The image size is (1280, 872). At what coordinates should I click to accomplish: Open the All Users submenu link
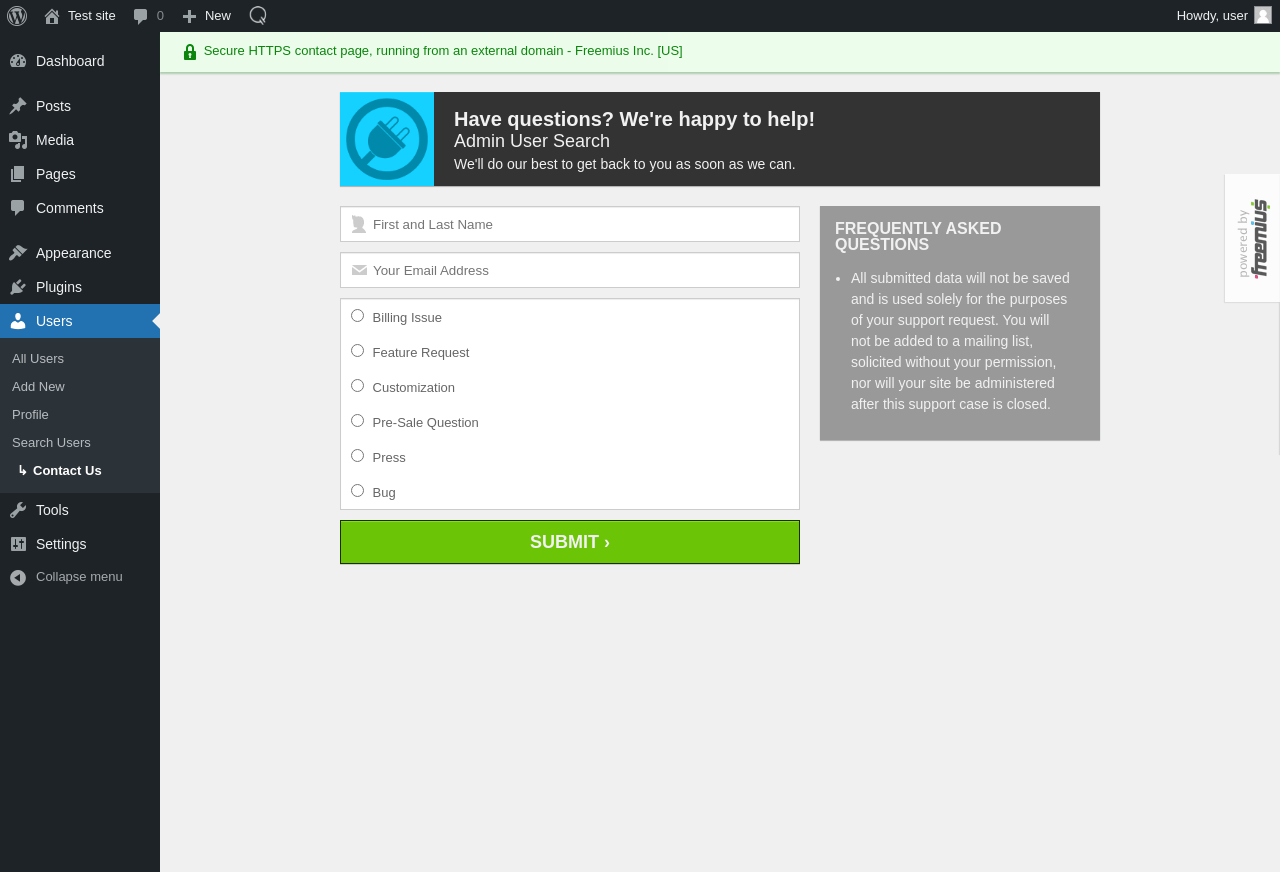38,358
